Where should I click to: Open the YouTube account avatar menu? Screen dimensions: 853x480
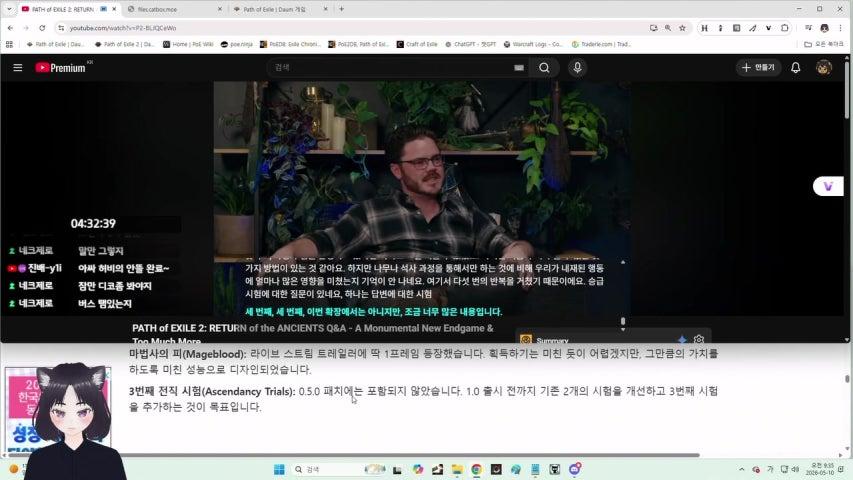[824, 67]
